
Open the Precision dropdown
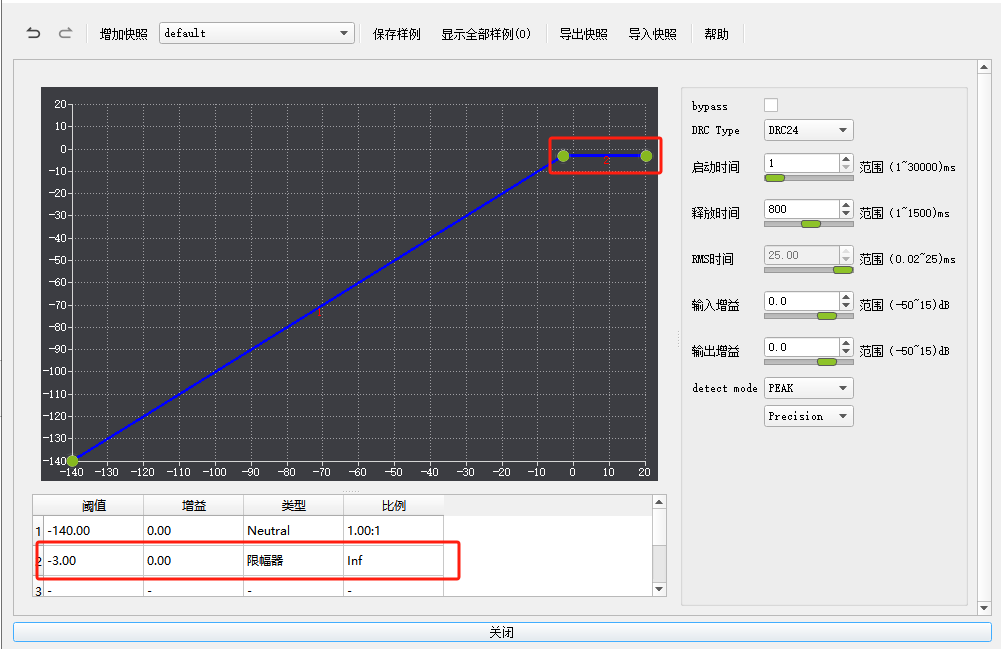(808, 416)
